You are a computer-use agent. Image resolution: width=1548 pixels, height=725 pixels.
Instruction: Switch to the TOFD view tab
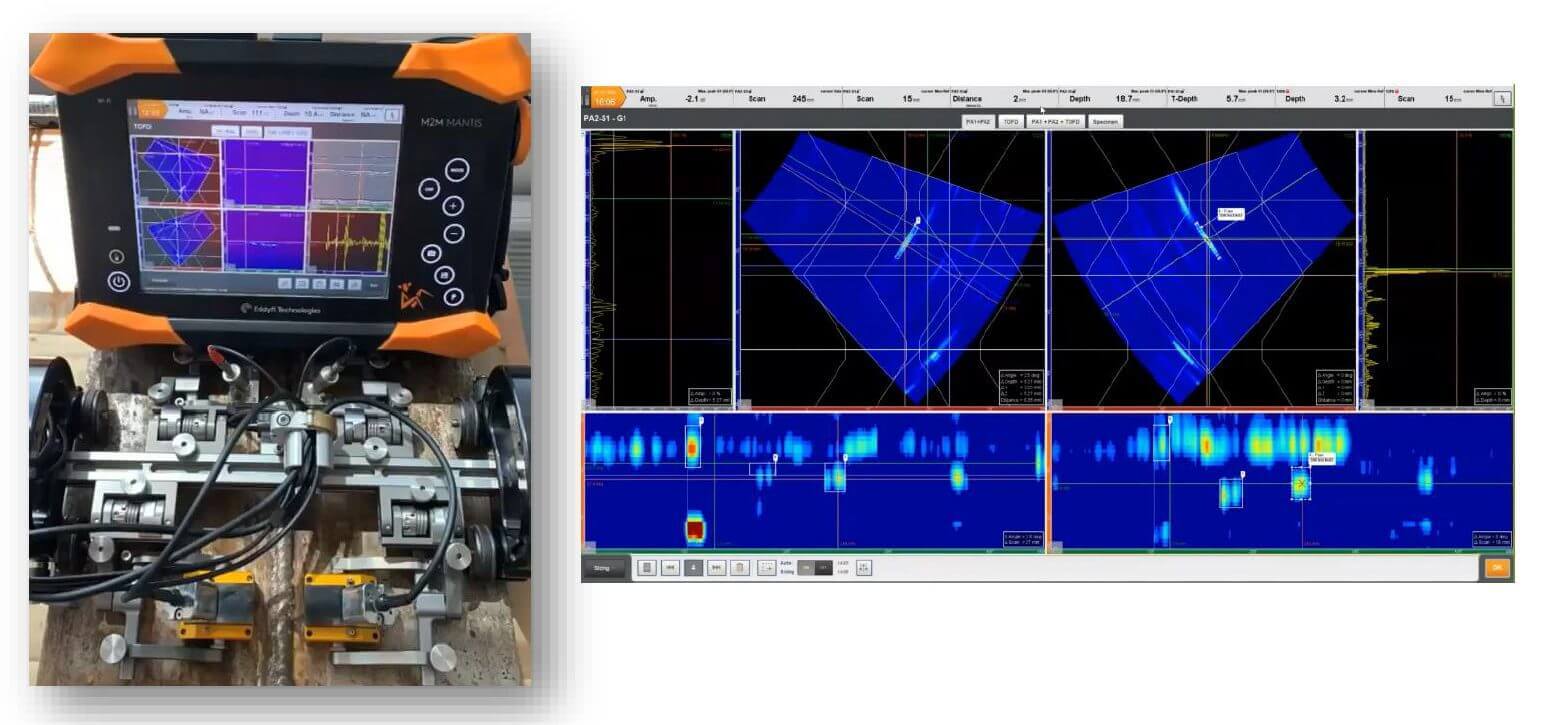pyautogui.click(x=1011, y=121)
